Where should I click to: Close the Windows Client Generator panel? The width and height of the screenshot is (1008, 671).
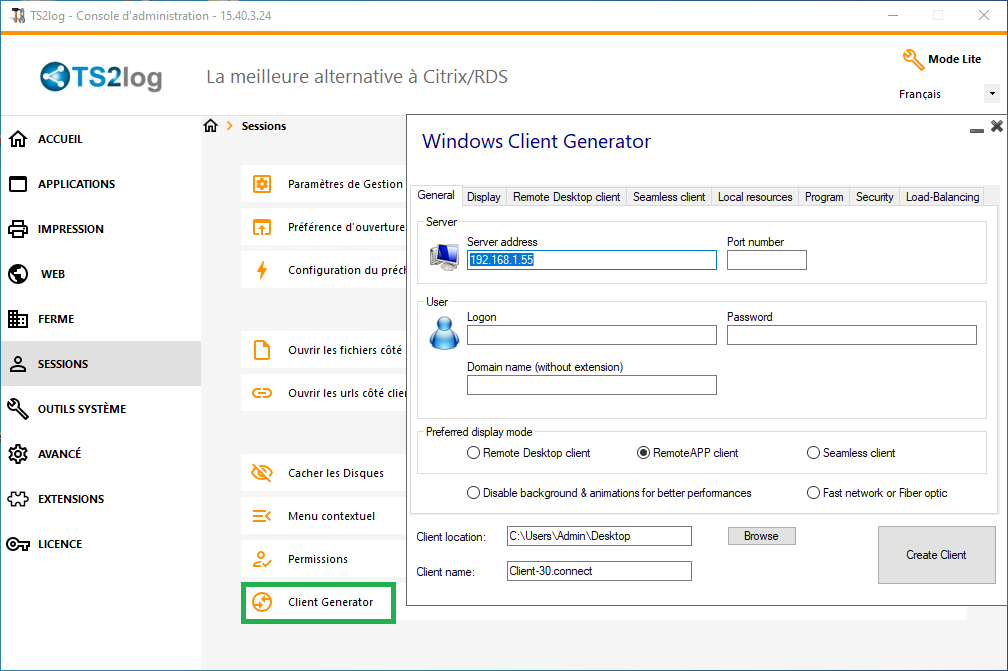pos(996,126)
